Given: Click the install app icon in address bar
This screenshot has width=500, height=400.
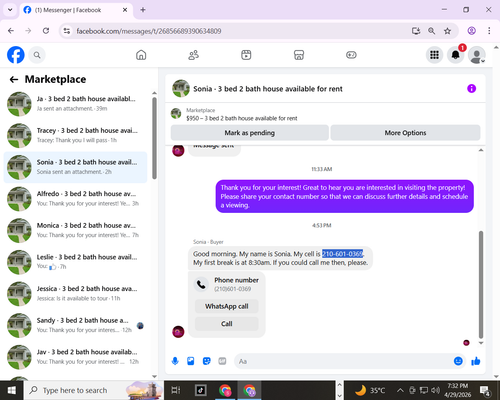Looking at the screenshot, I should [416, 31].
